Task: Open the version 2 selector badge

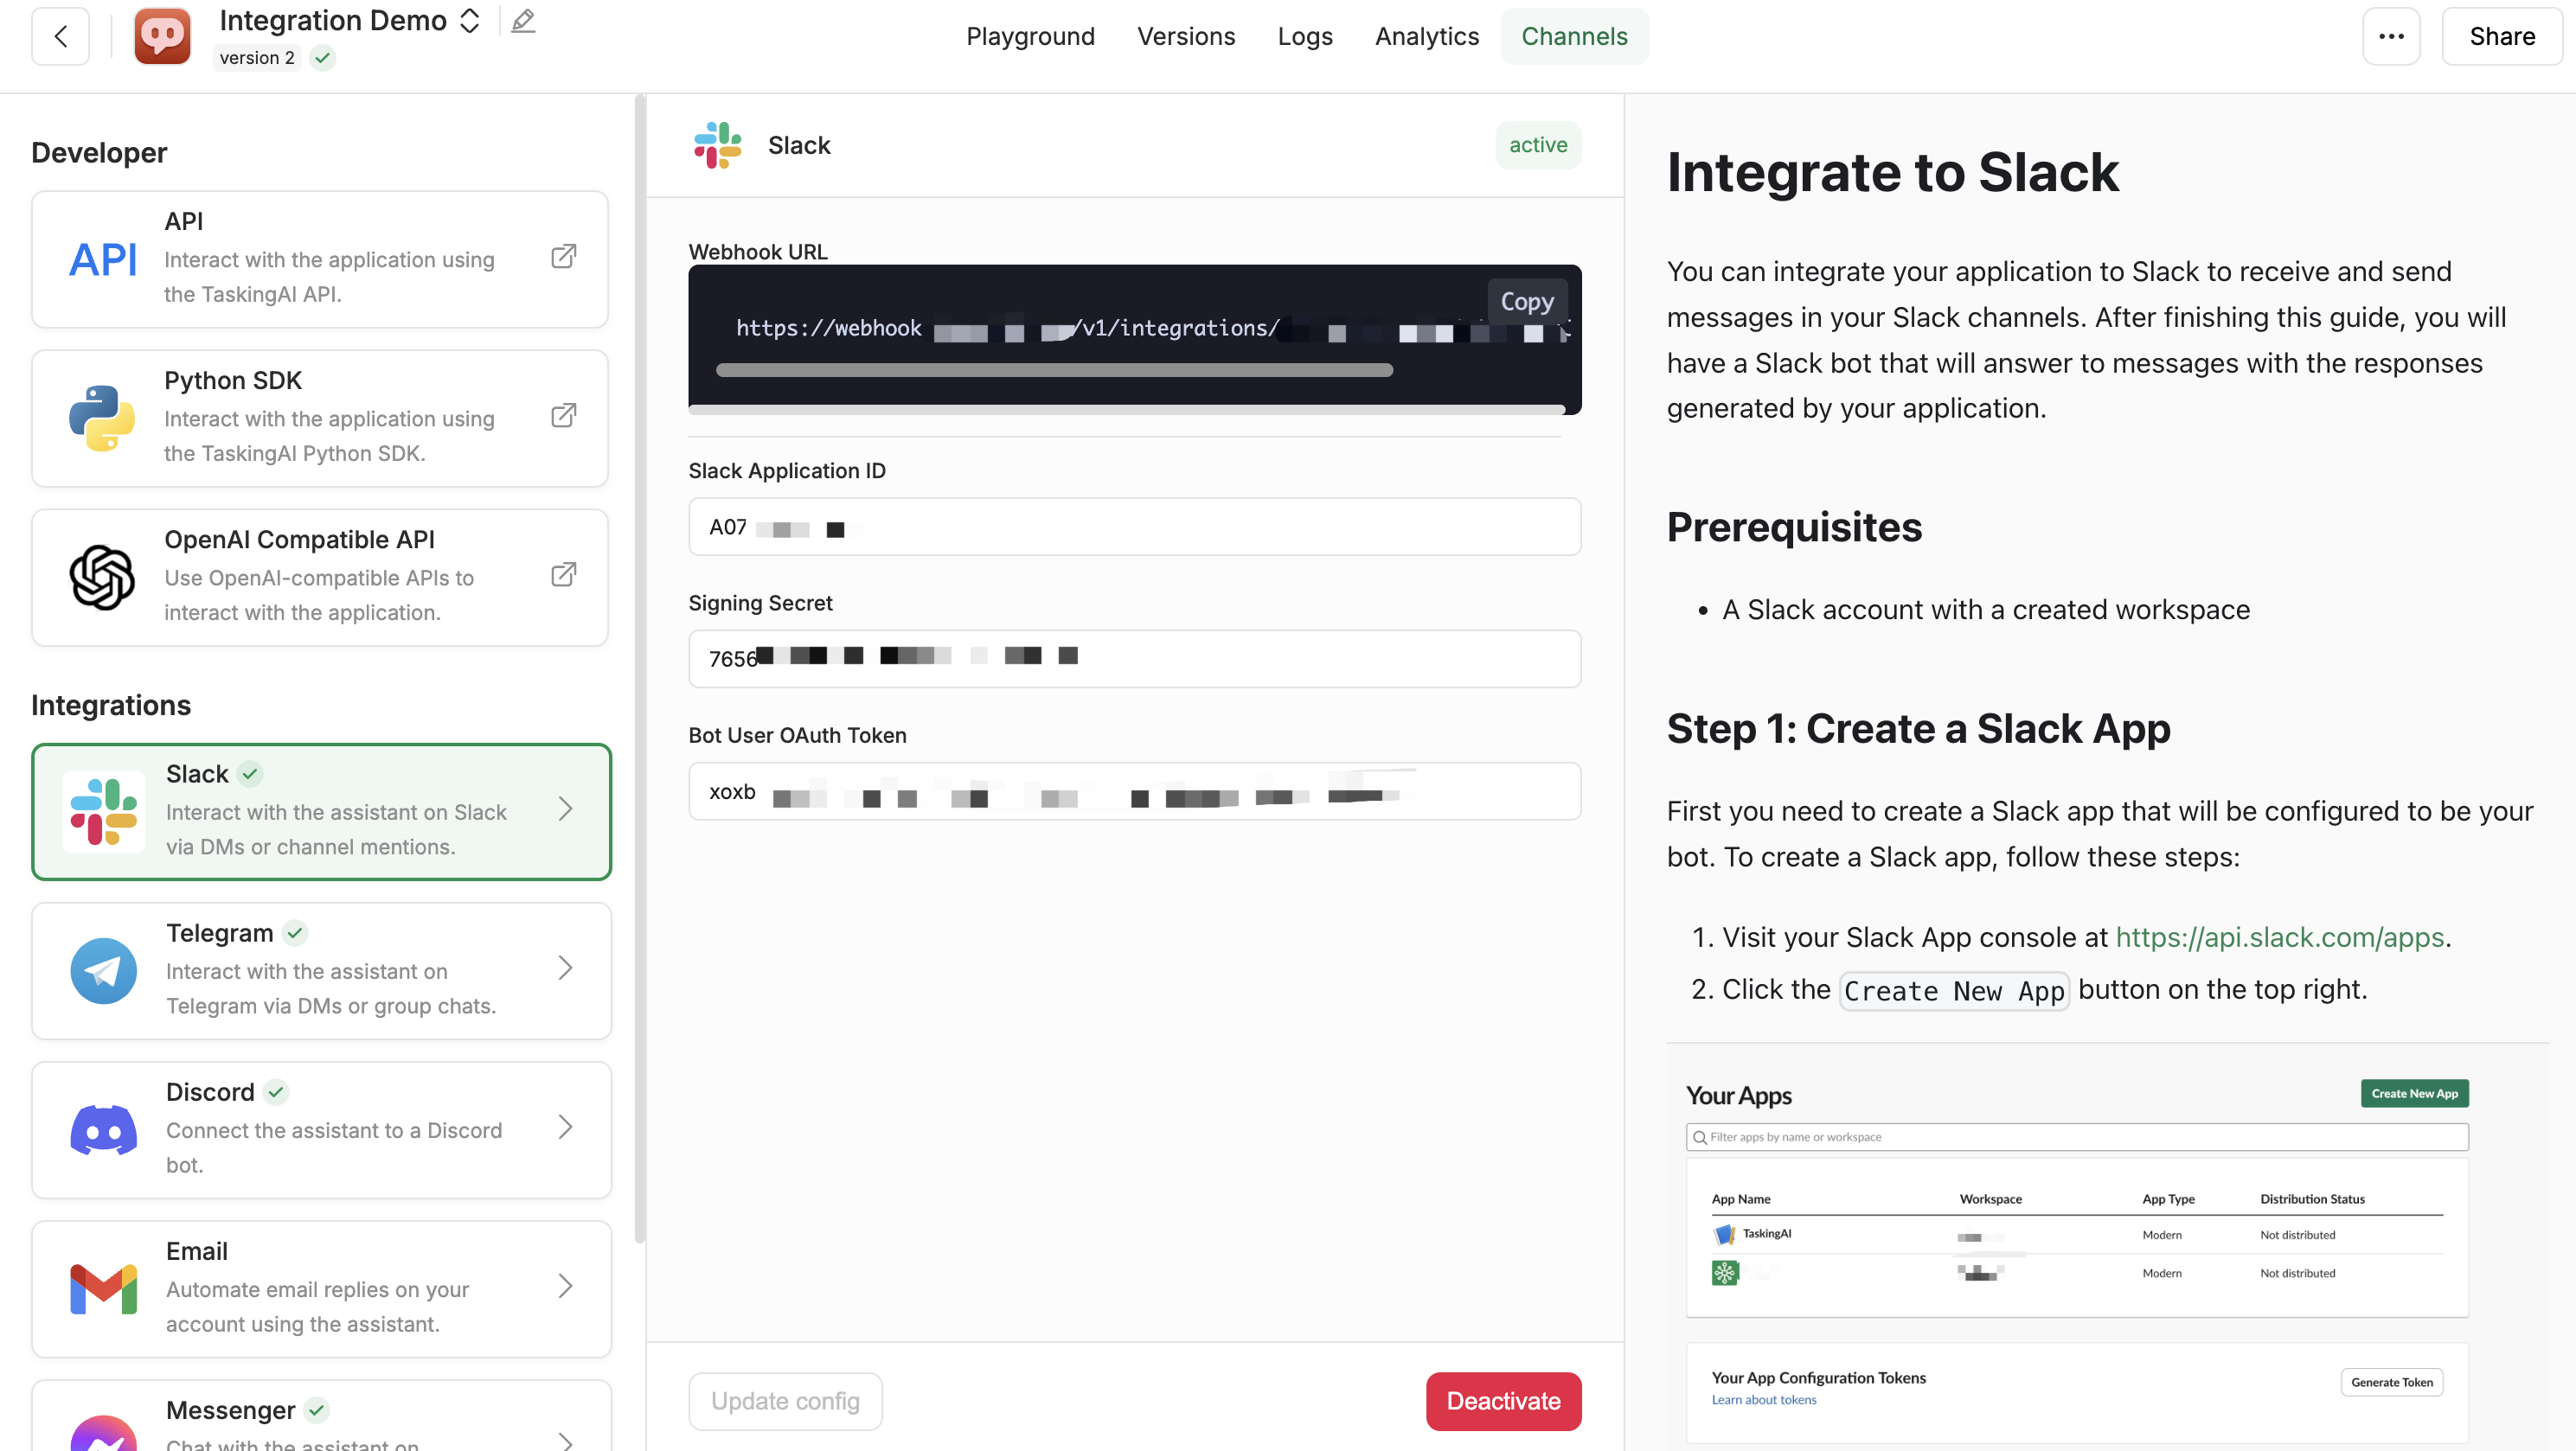Action: click(257, 58)
